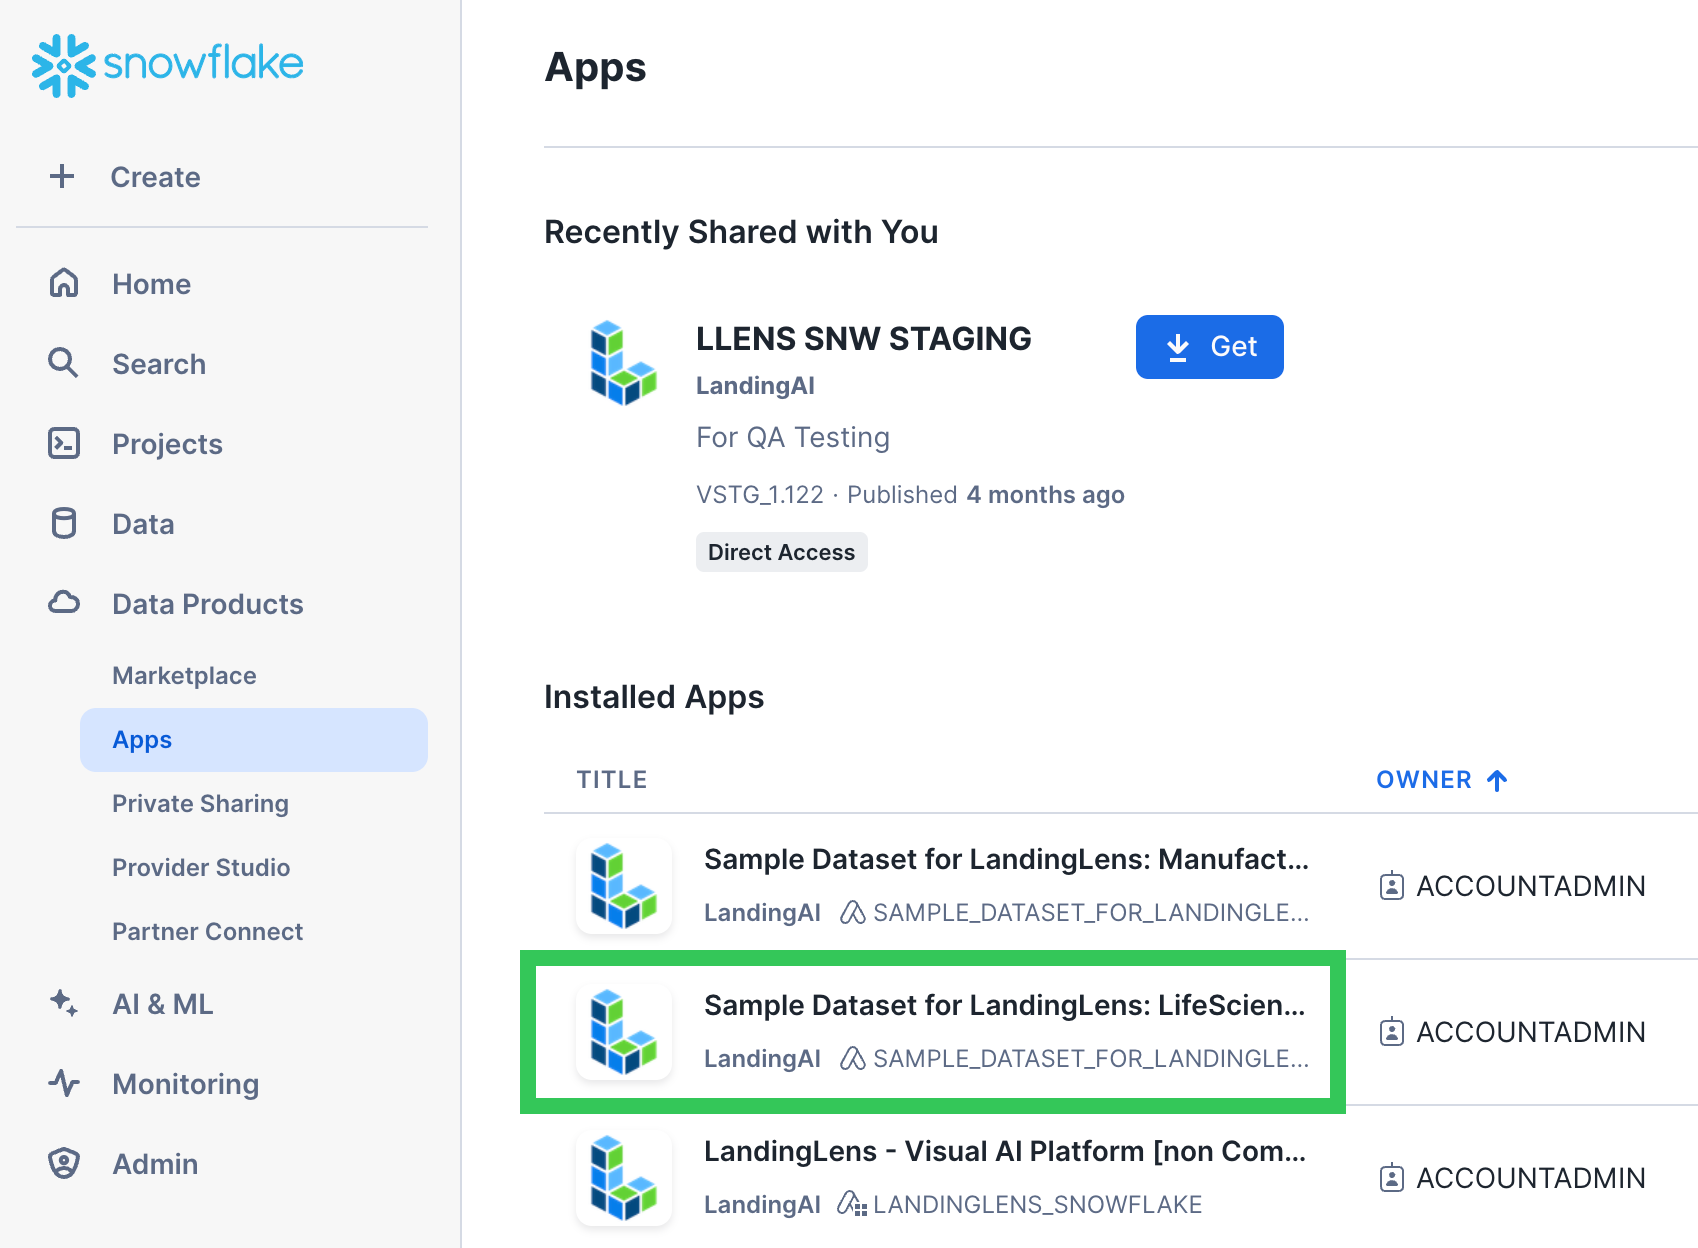Click 'LandingAI' in the LifeSciences dataset row
The image size is (1698, 1248).
[x=762, y=1059]
